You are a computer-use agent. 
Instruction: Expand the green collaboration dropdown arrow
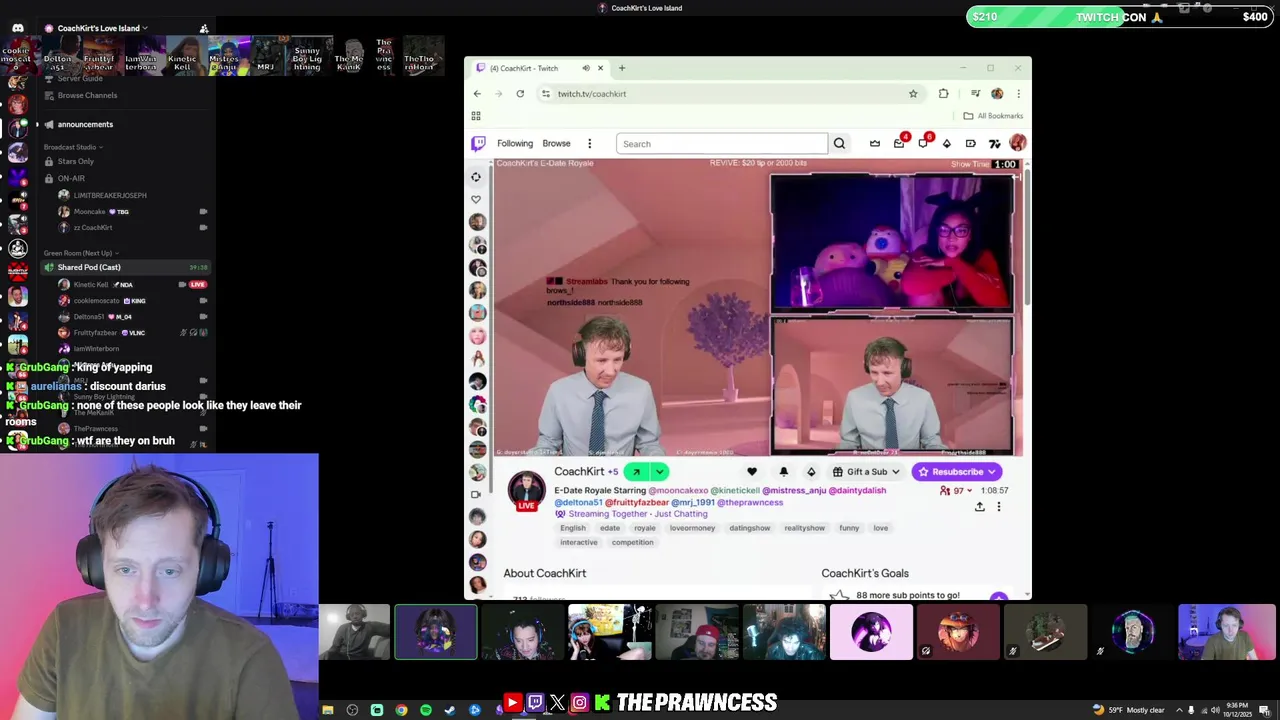click(x=659, y=472)
